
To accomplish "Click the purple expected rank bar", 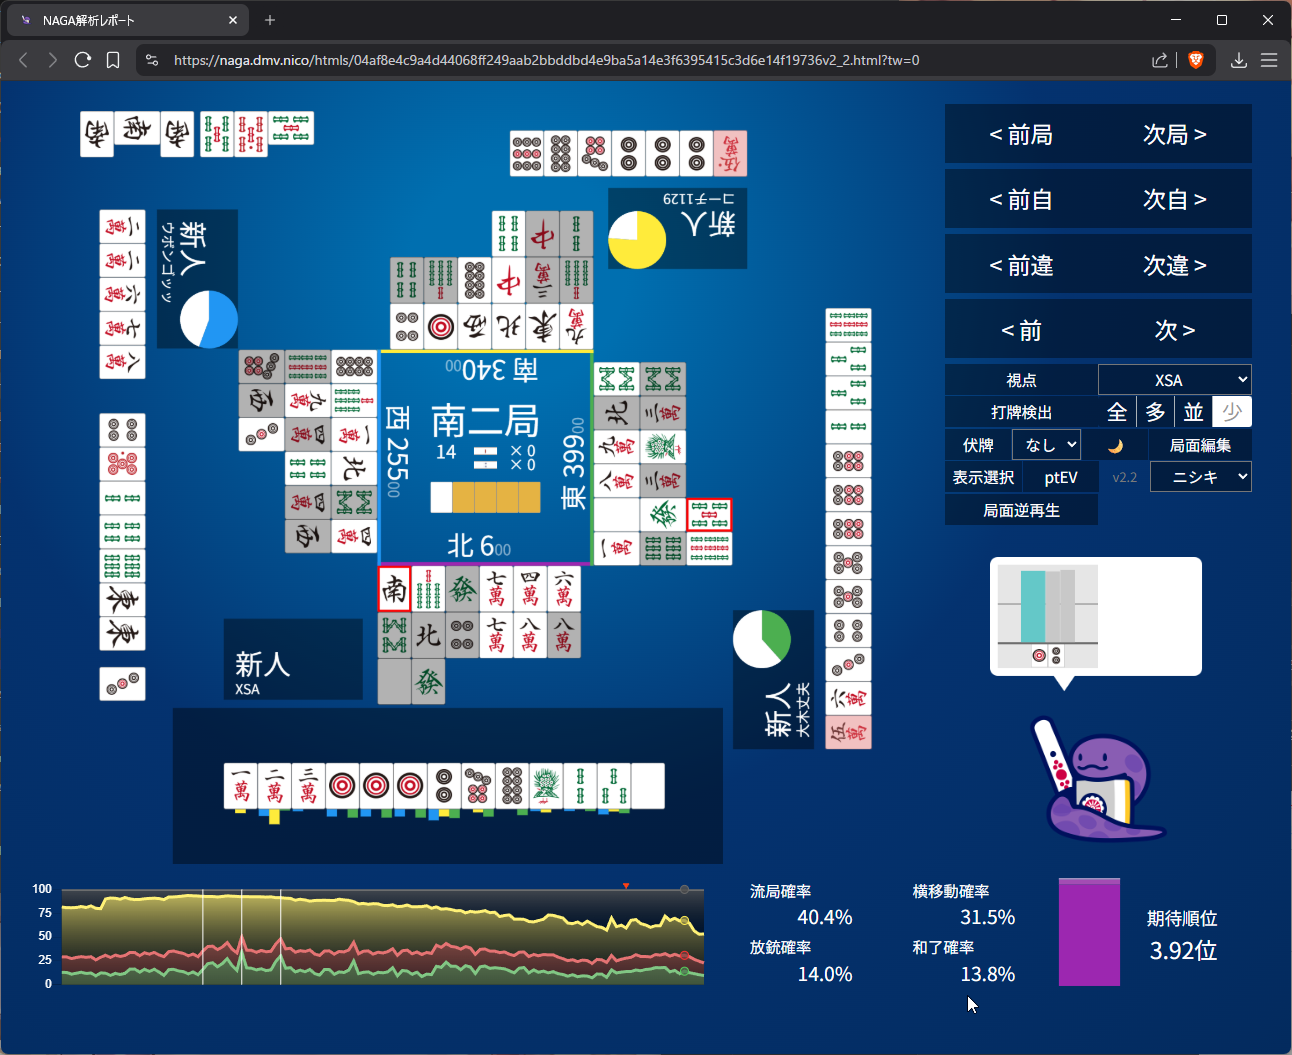I will (1089, 932).
